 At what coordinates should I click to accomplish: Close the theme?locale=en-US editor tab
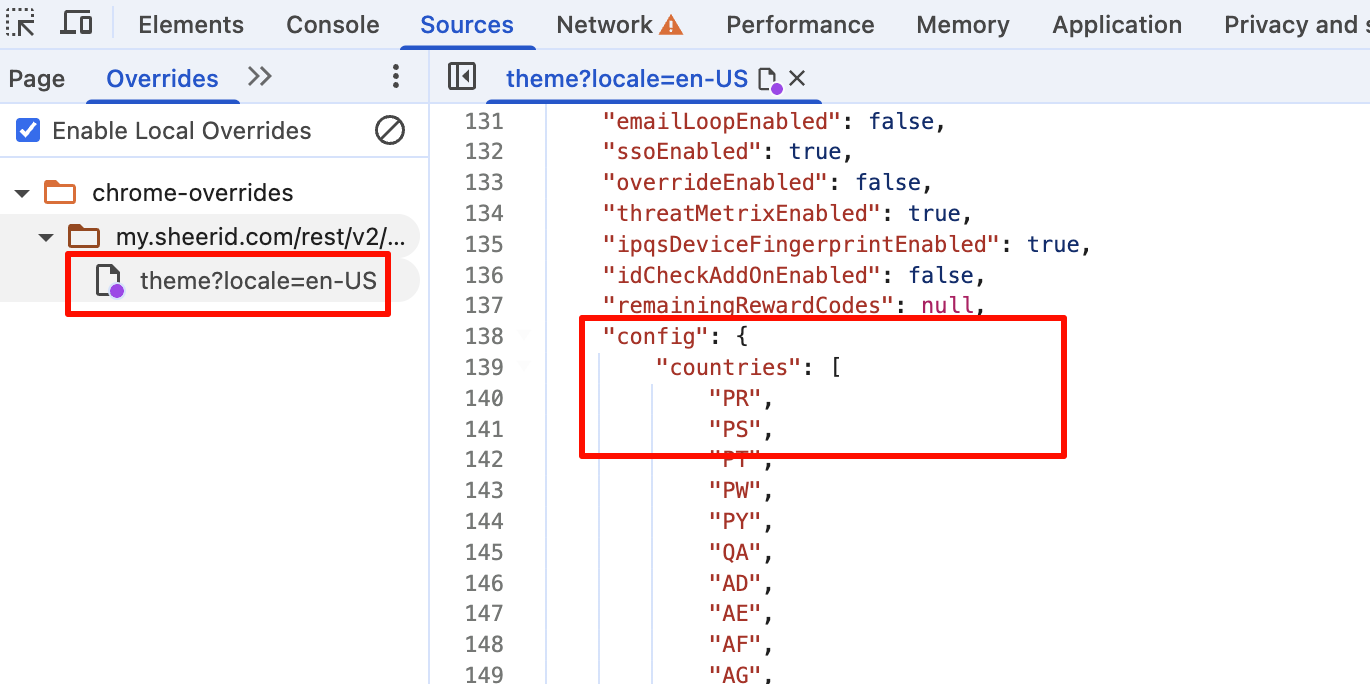(797, 78)
